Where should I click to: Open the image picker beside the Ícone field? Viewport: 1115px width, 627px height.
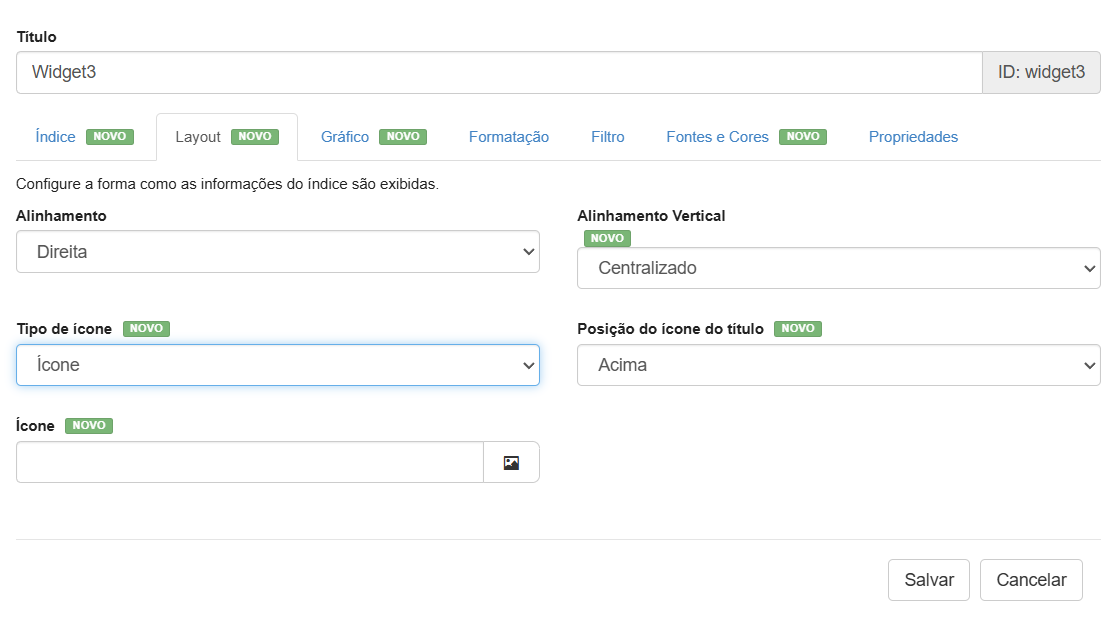point(511,462)
